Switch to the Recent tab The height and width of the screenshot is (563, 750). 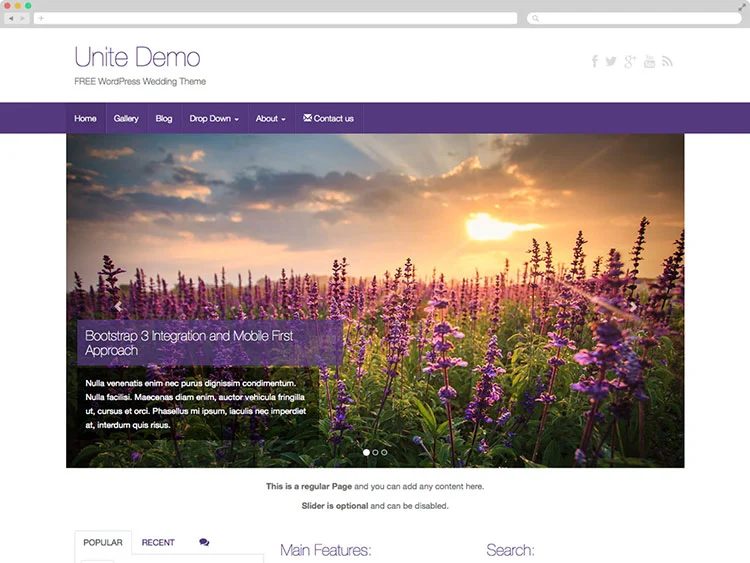click(158, 542)
